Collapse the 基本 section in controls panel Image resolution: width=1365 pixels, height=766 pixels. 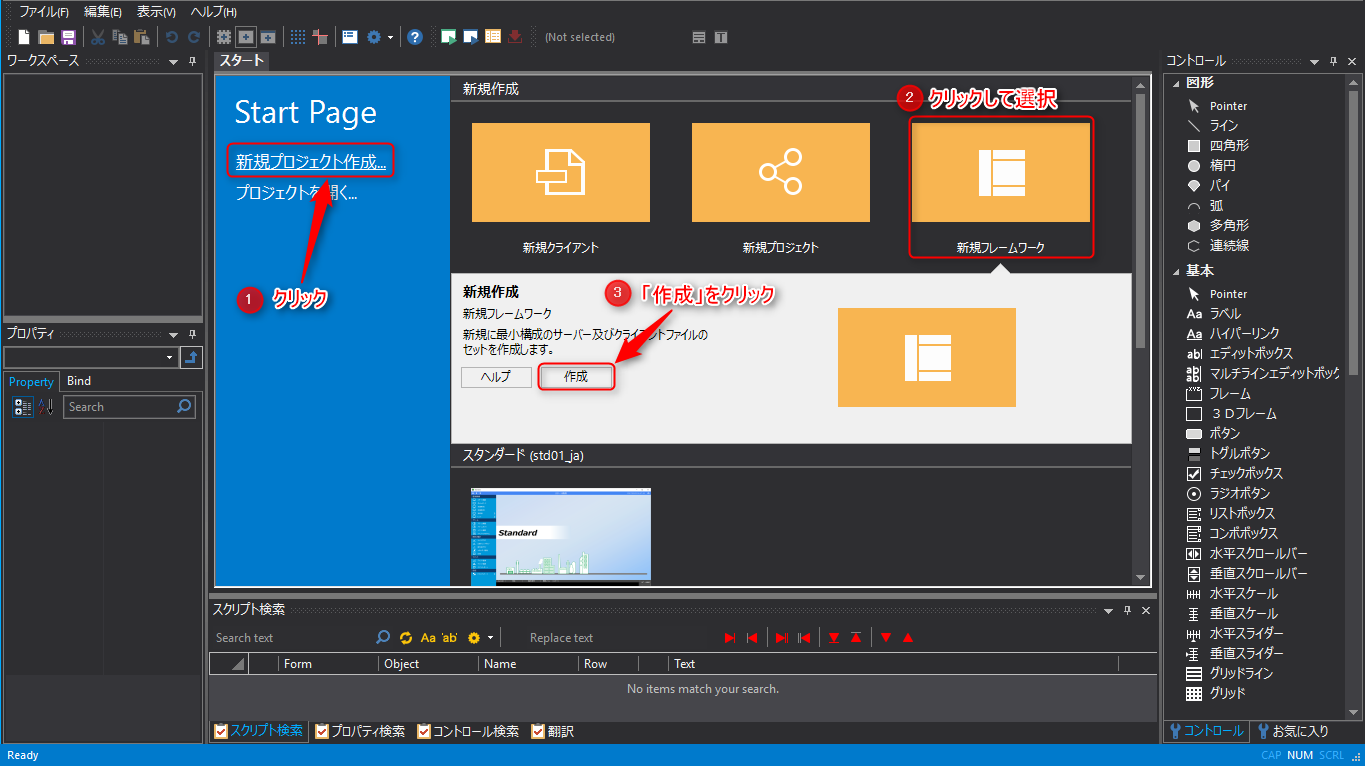click(1176, 272)
